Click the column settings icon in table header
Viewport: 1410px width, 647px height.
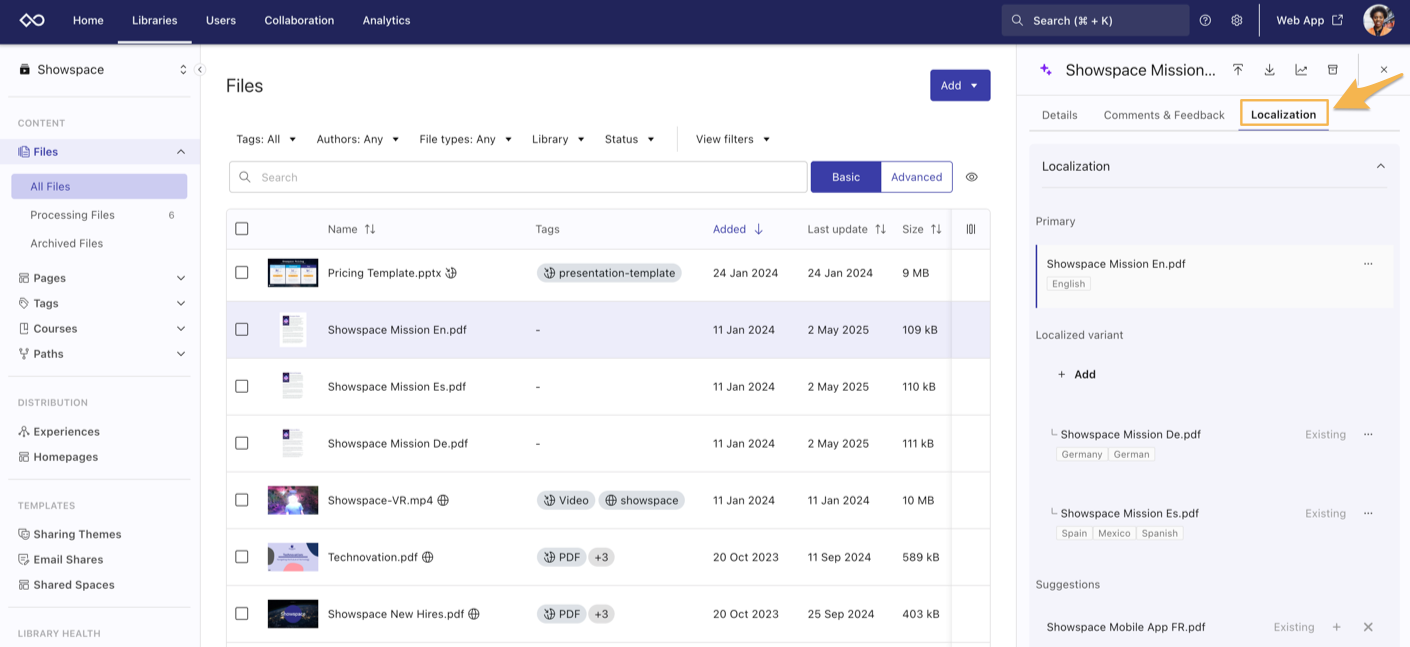[970, 229]
